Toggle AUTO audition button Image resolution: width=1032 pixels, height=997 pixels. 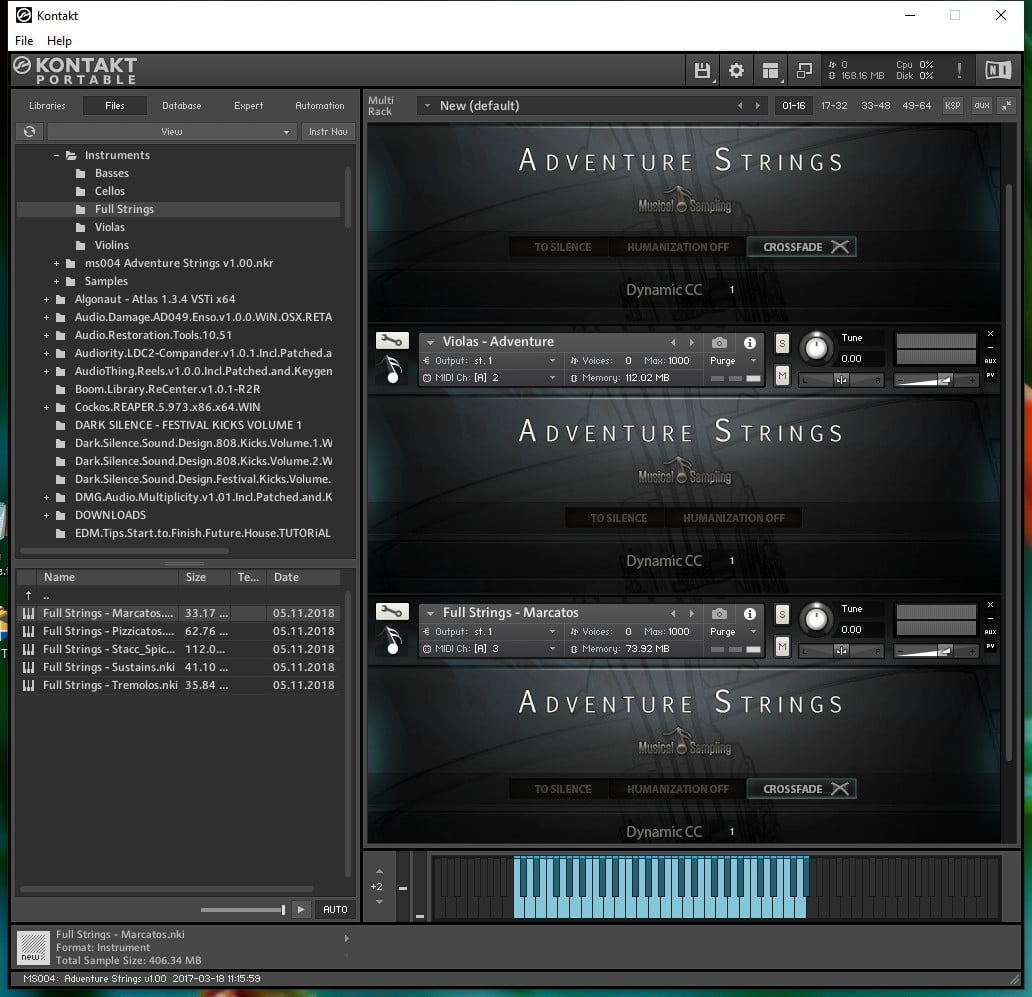coord(335,909)
